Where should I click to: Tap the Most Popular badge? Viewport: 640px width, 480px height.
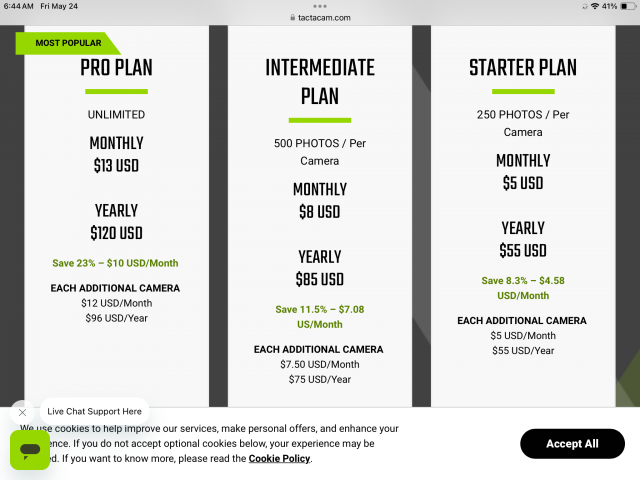tap(68, 43)
